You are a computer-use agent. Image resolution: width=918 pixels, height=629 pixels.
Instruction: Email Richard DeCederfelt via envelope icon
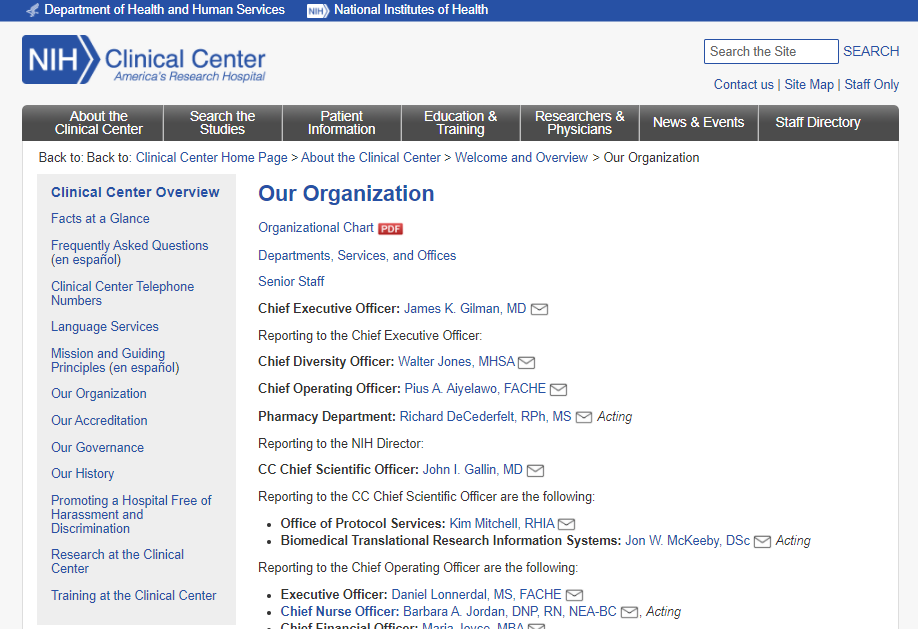[584, 417]
